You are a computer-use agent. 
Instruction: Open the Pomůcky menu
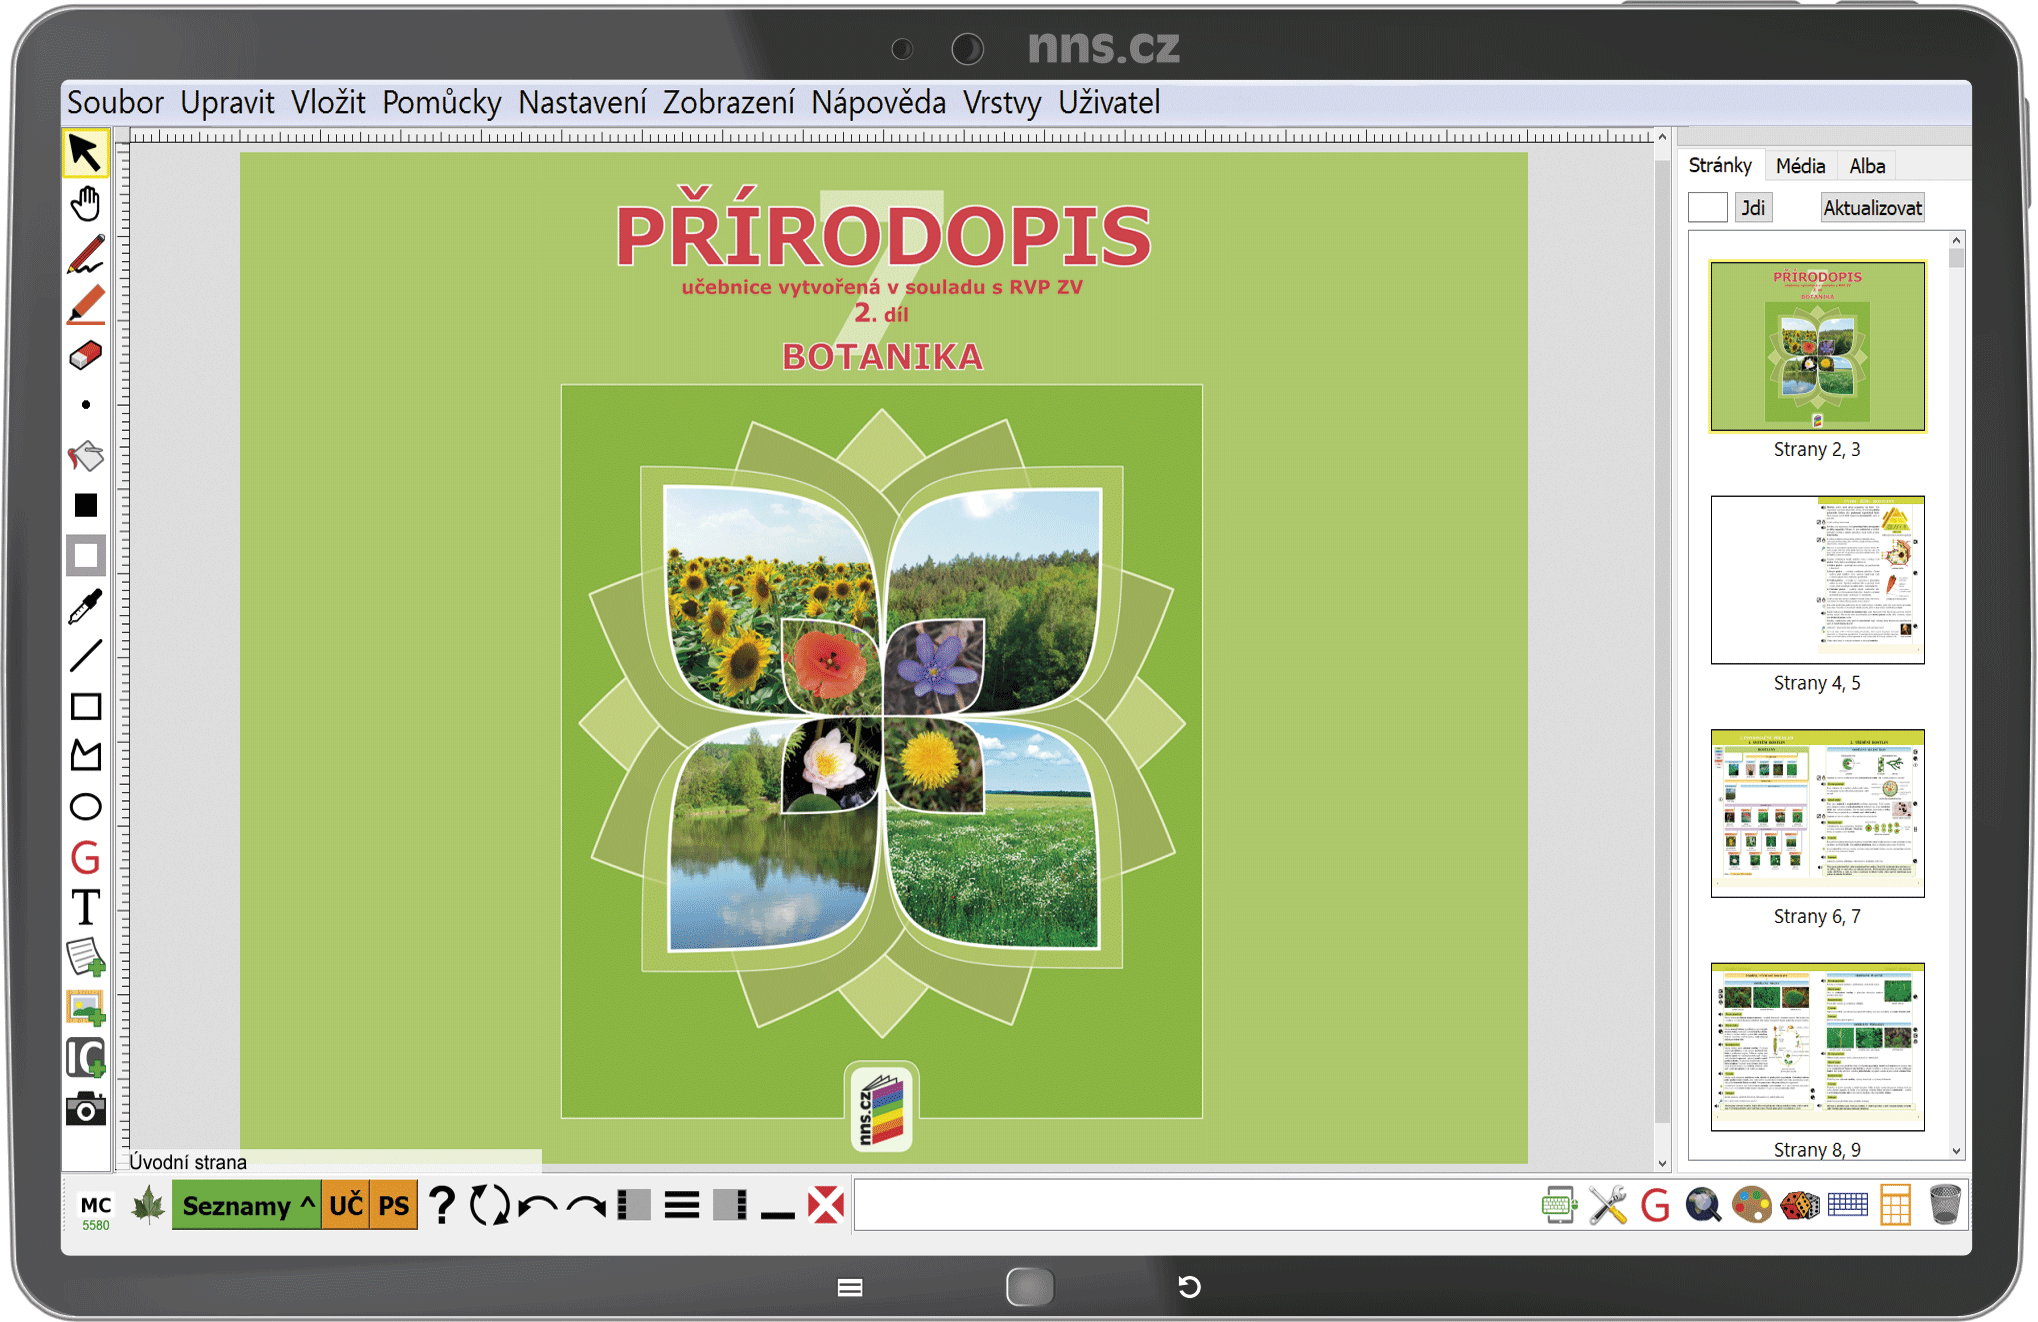pyautogui.click(x=441, y=102)
